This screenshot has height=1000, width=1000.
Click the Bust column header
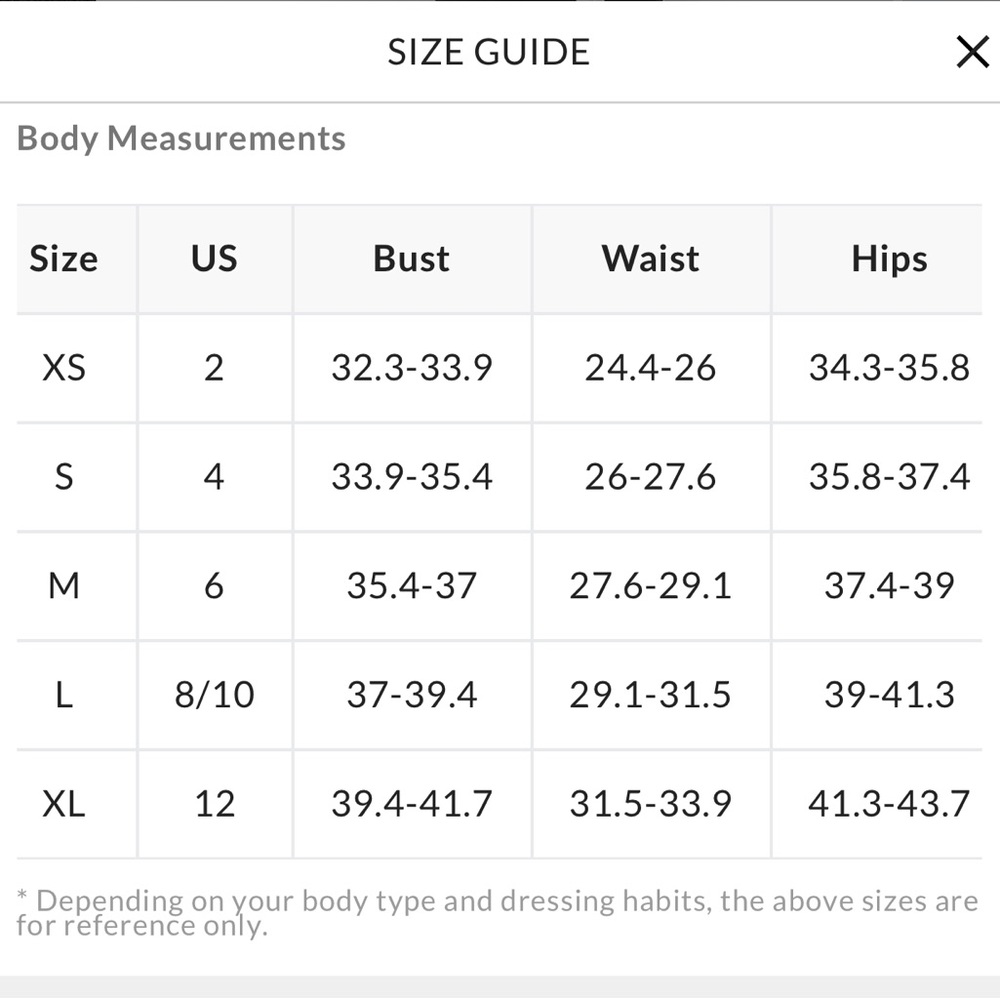(411, 259)
